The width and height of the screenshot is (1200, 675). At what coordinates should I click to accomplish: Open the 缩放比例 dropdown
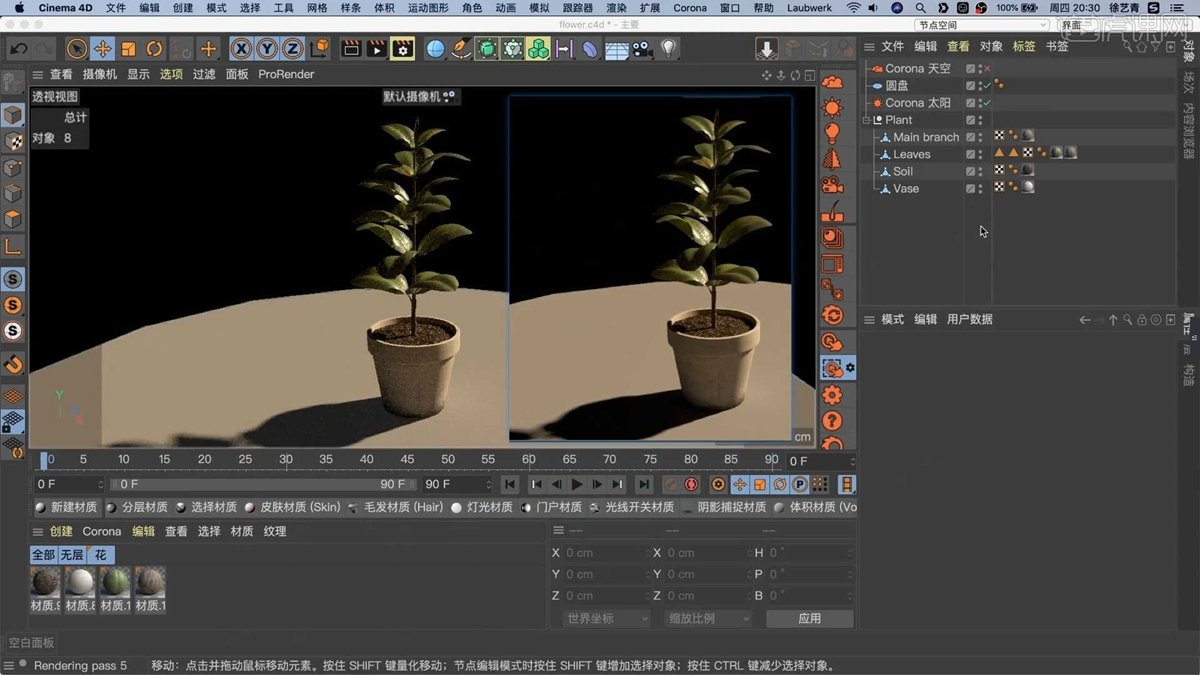(707, 619)
